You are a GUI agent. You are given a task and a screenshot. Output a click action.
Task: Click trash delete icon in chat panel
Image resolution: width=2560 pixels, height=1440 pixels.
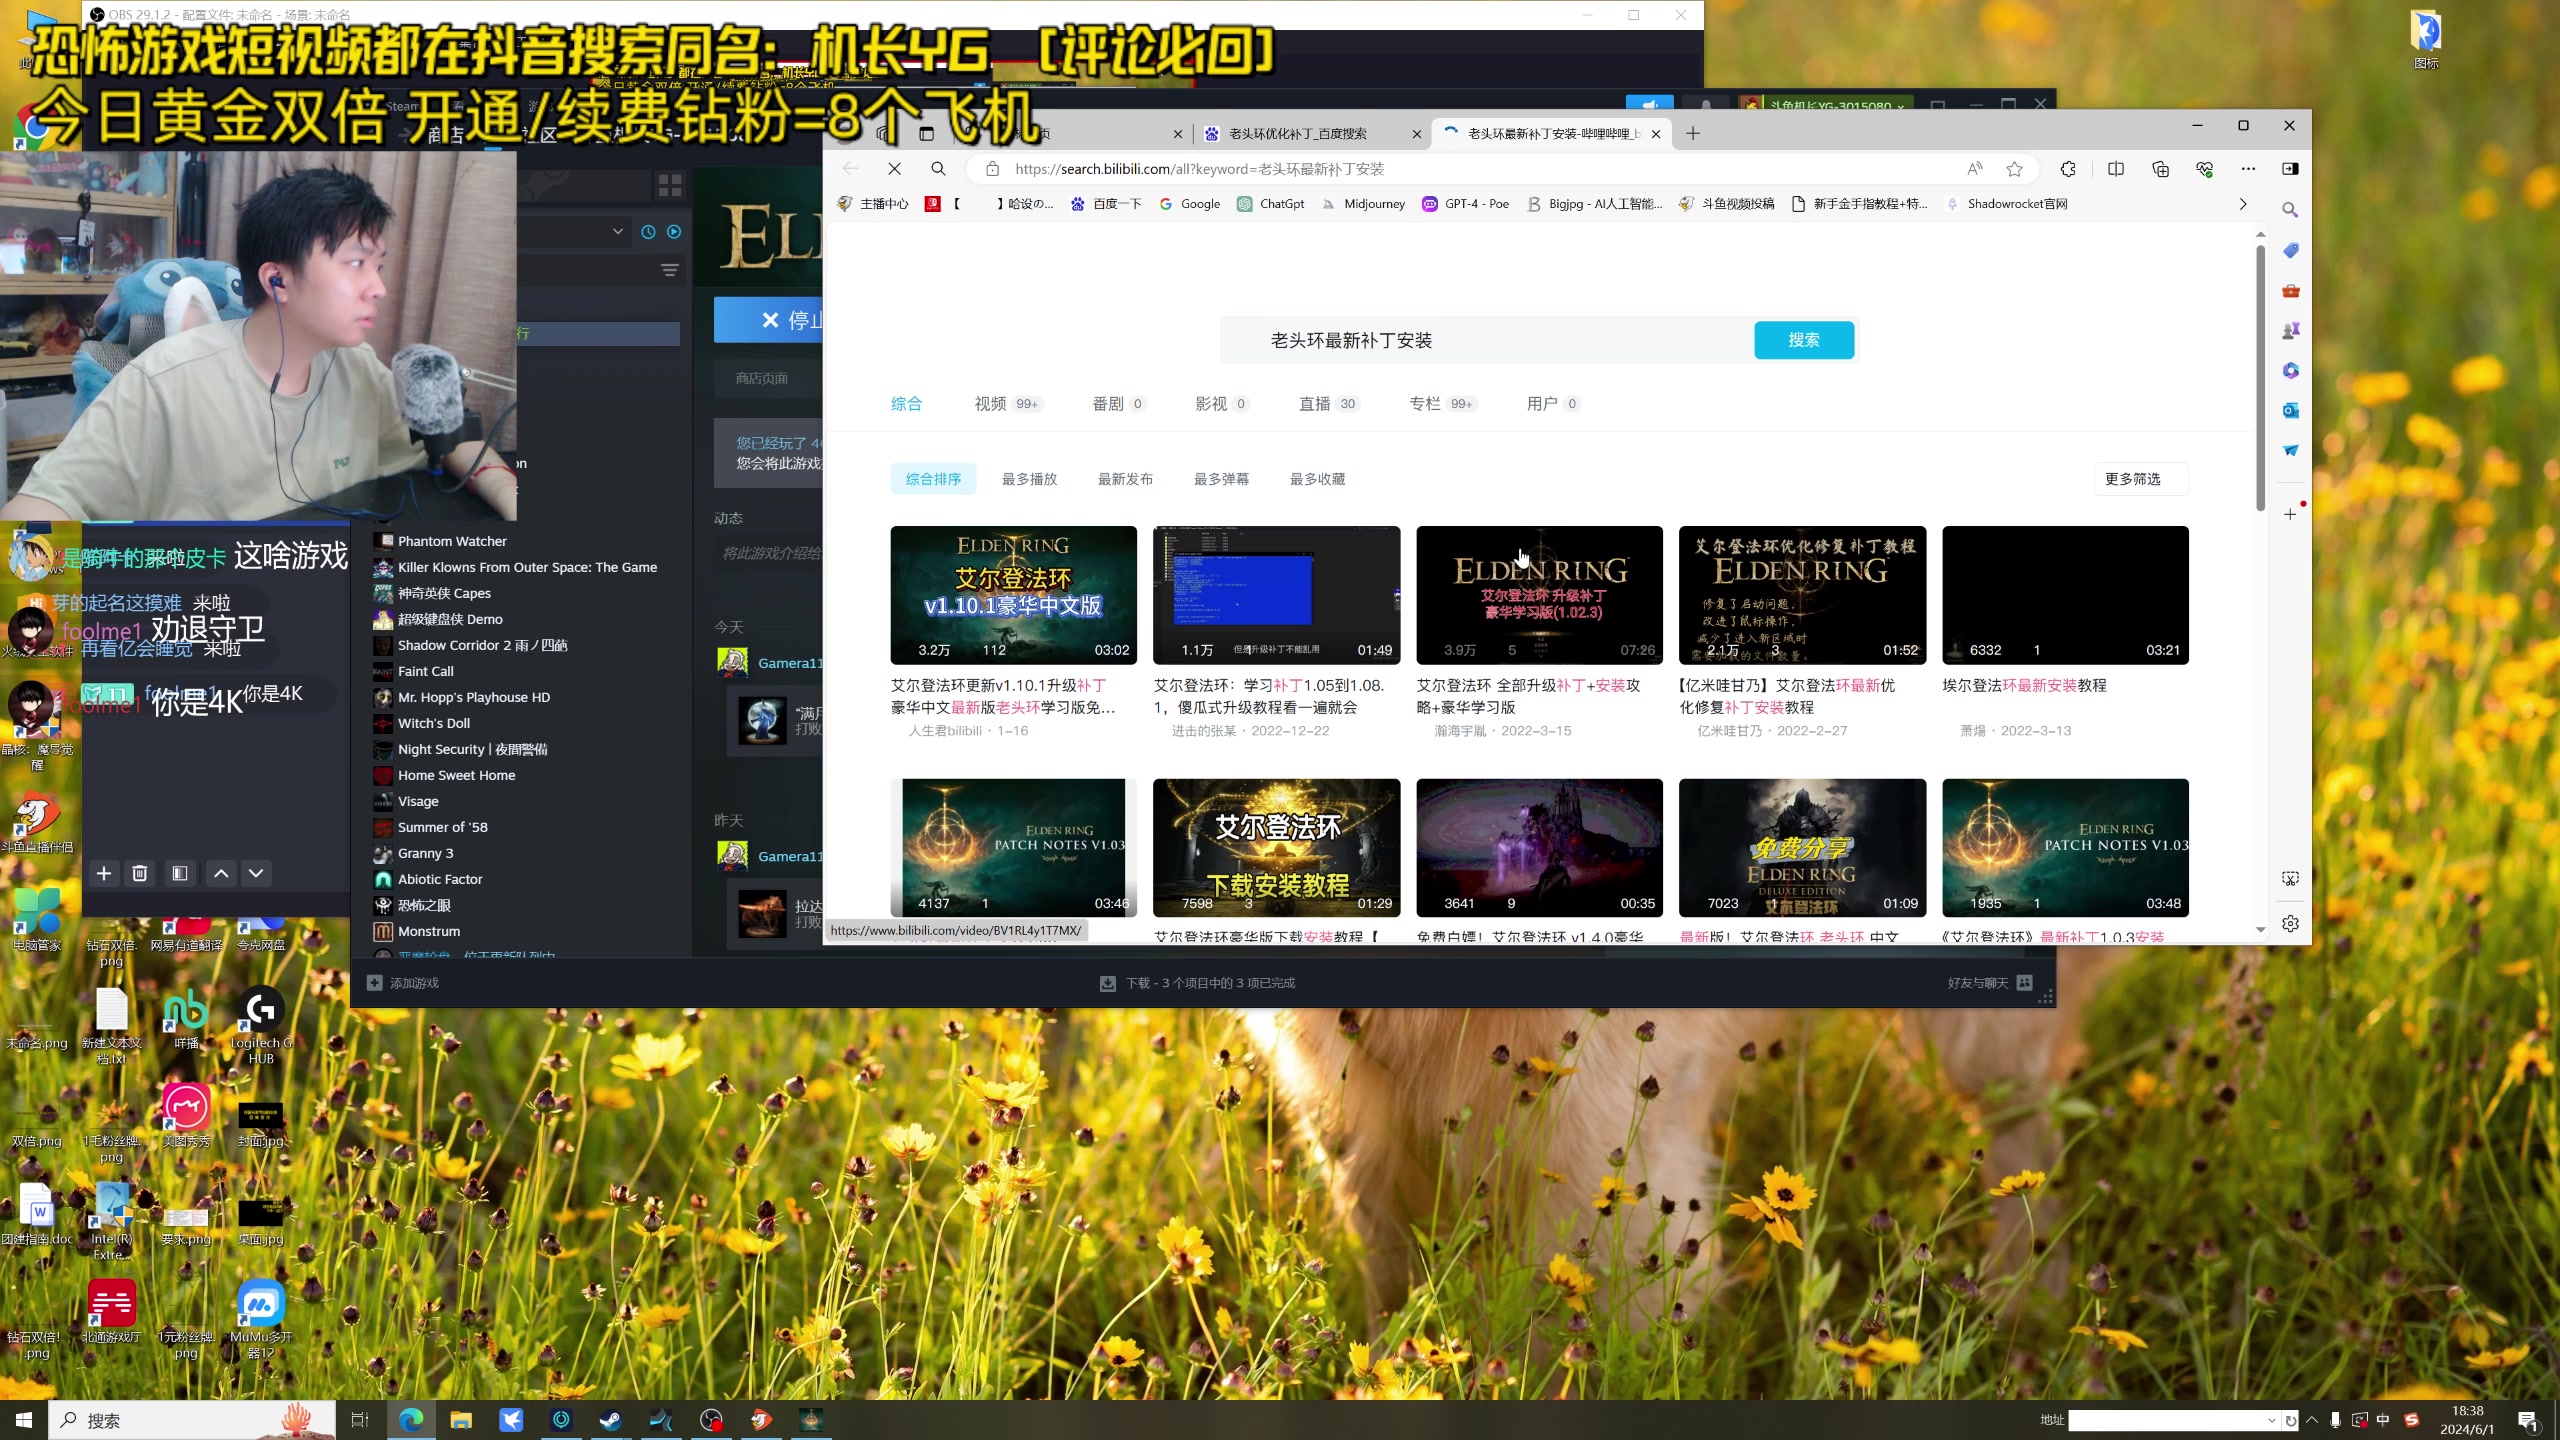140,873
